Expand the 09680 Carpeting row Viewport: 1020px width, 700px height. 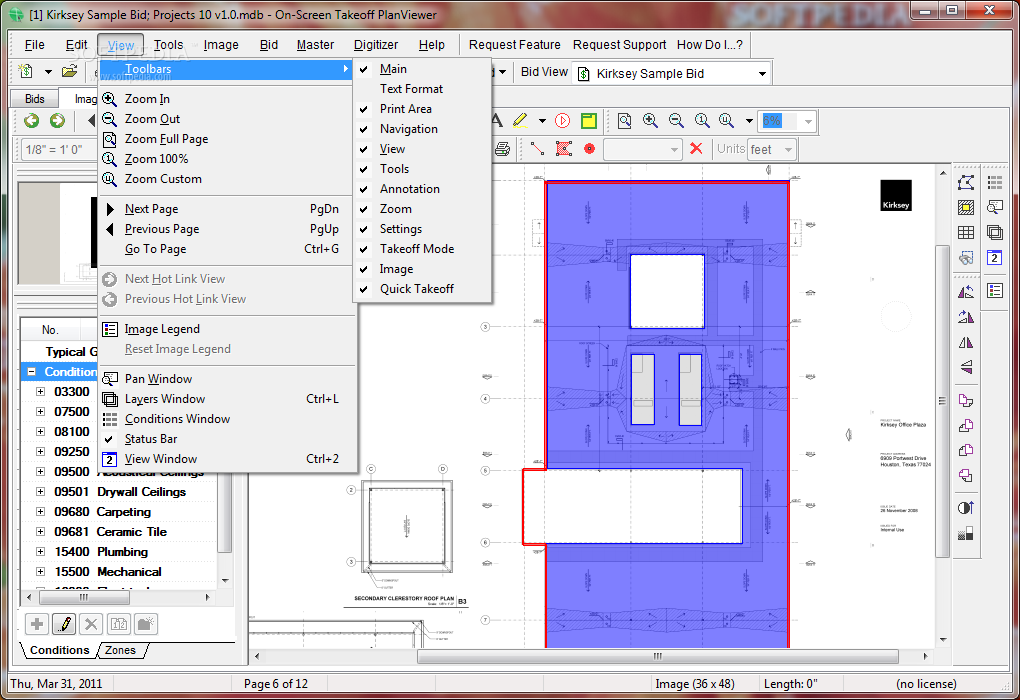tap(40, 512)
